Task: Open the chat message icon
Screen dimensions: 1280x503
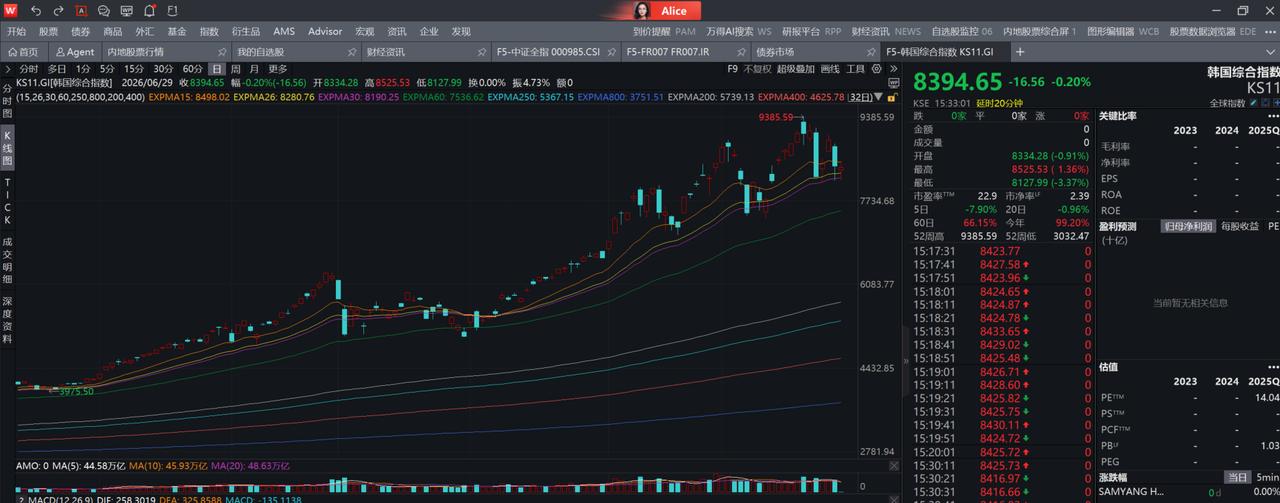Action: coord(103,11)
